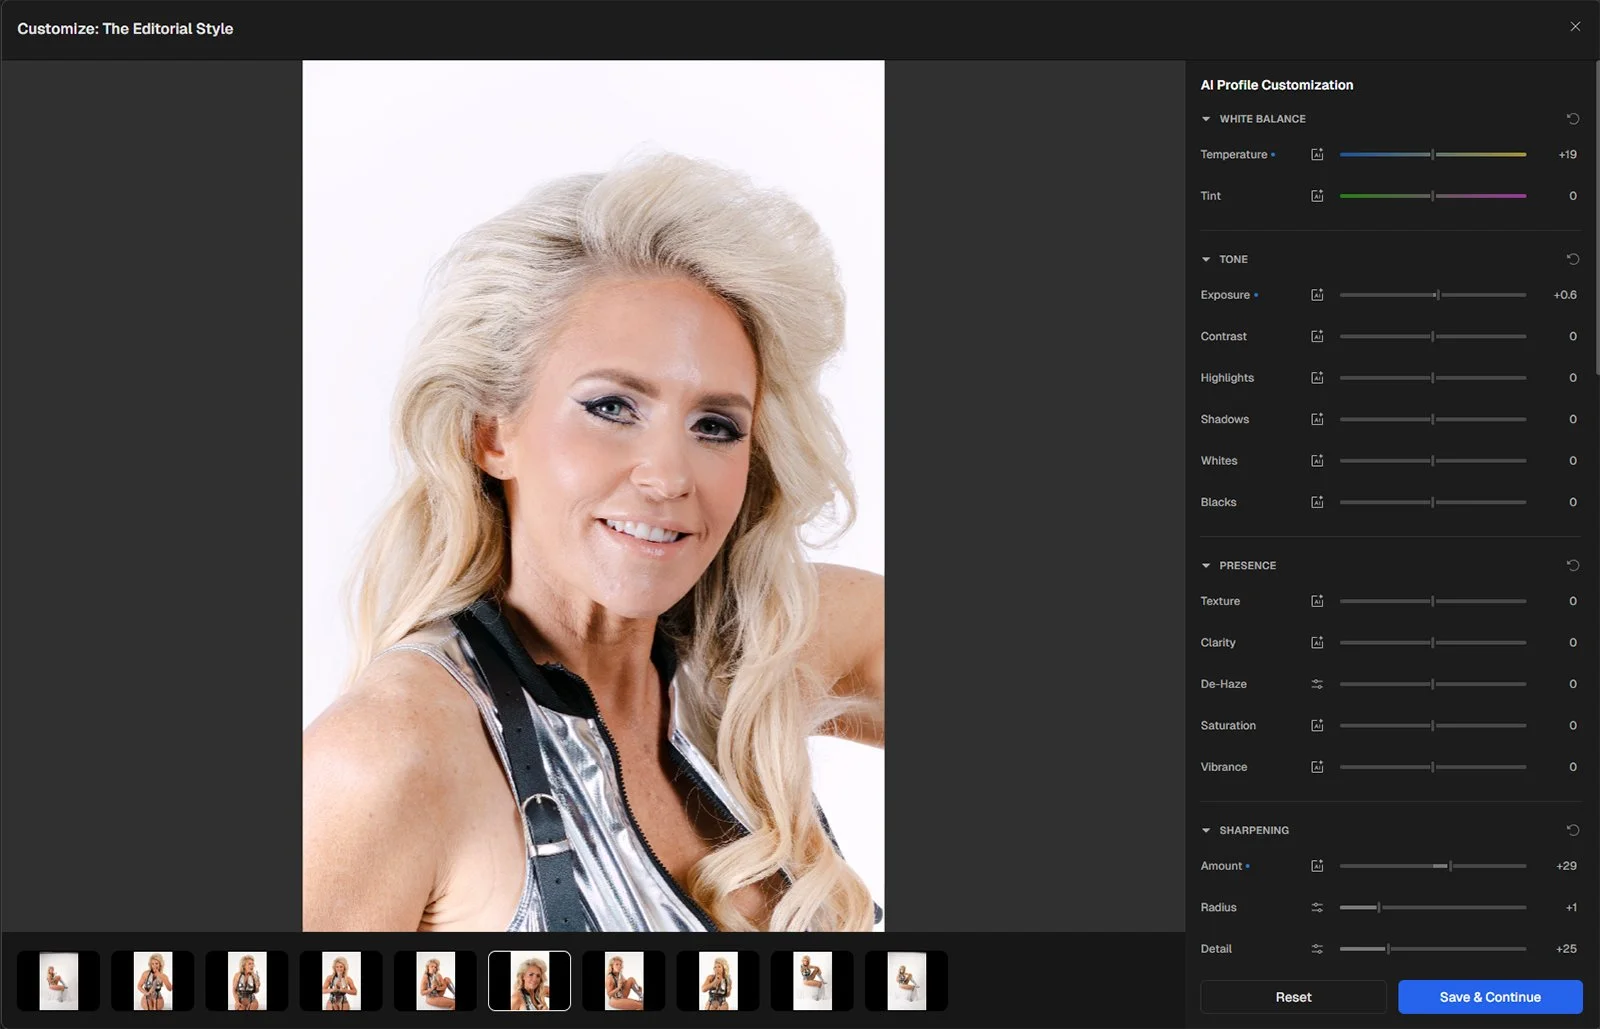
Task: Toggle AI adjustment icon for Tint
Action: [x=1317, y=196]
